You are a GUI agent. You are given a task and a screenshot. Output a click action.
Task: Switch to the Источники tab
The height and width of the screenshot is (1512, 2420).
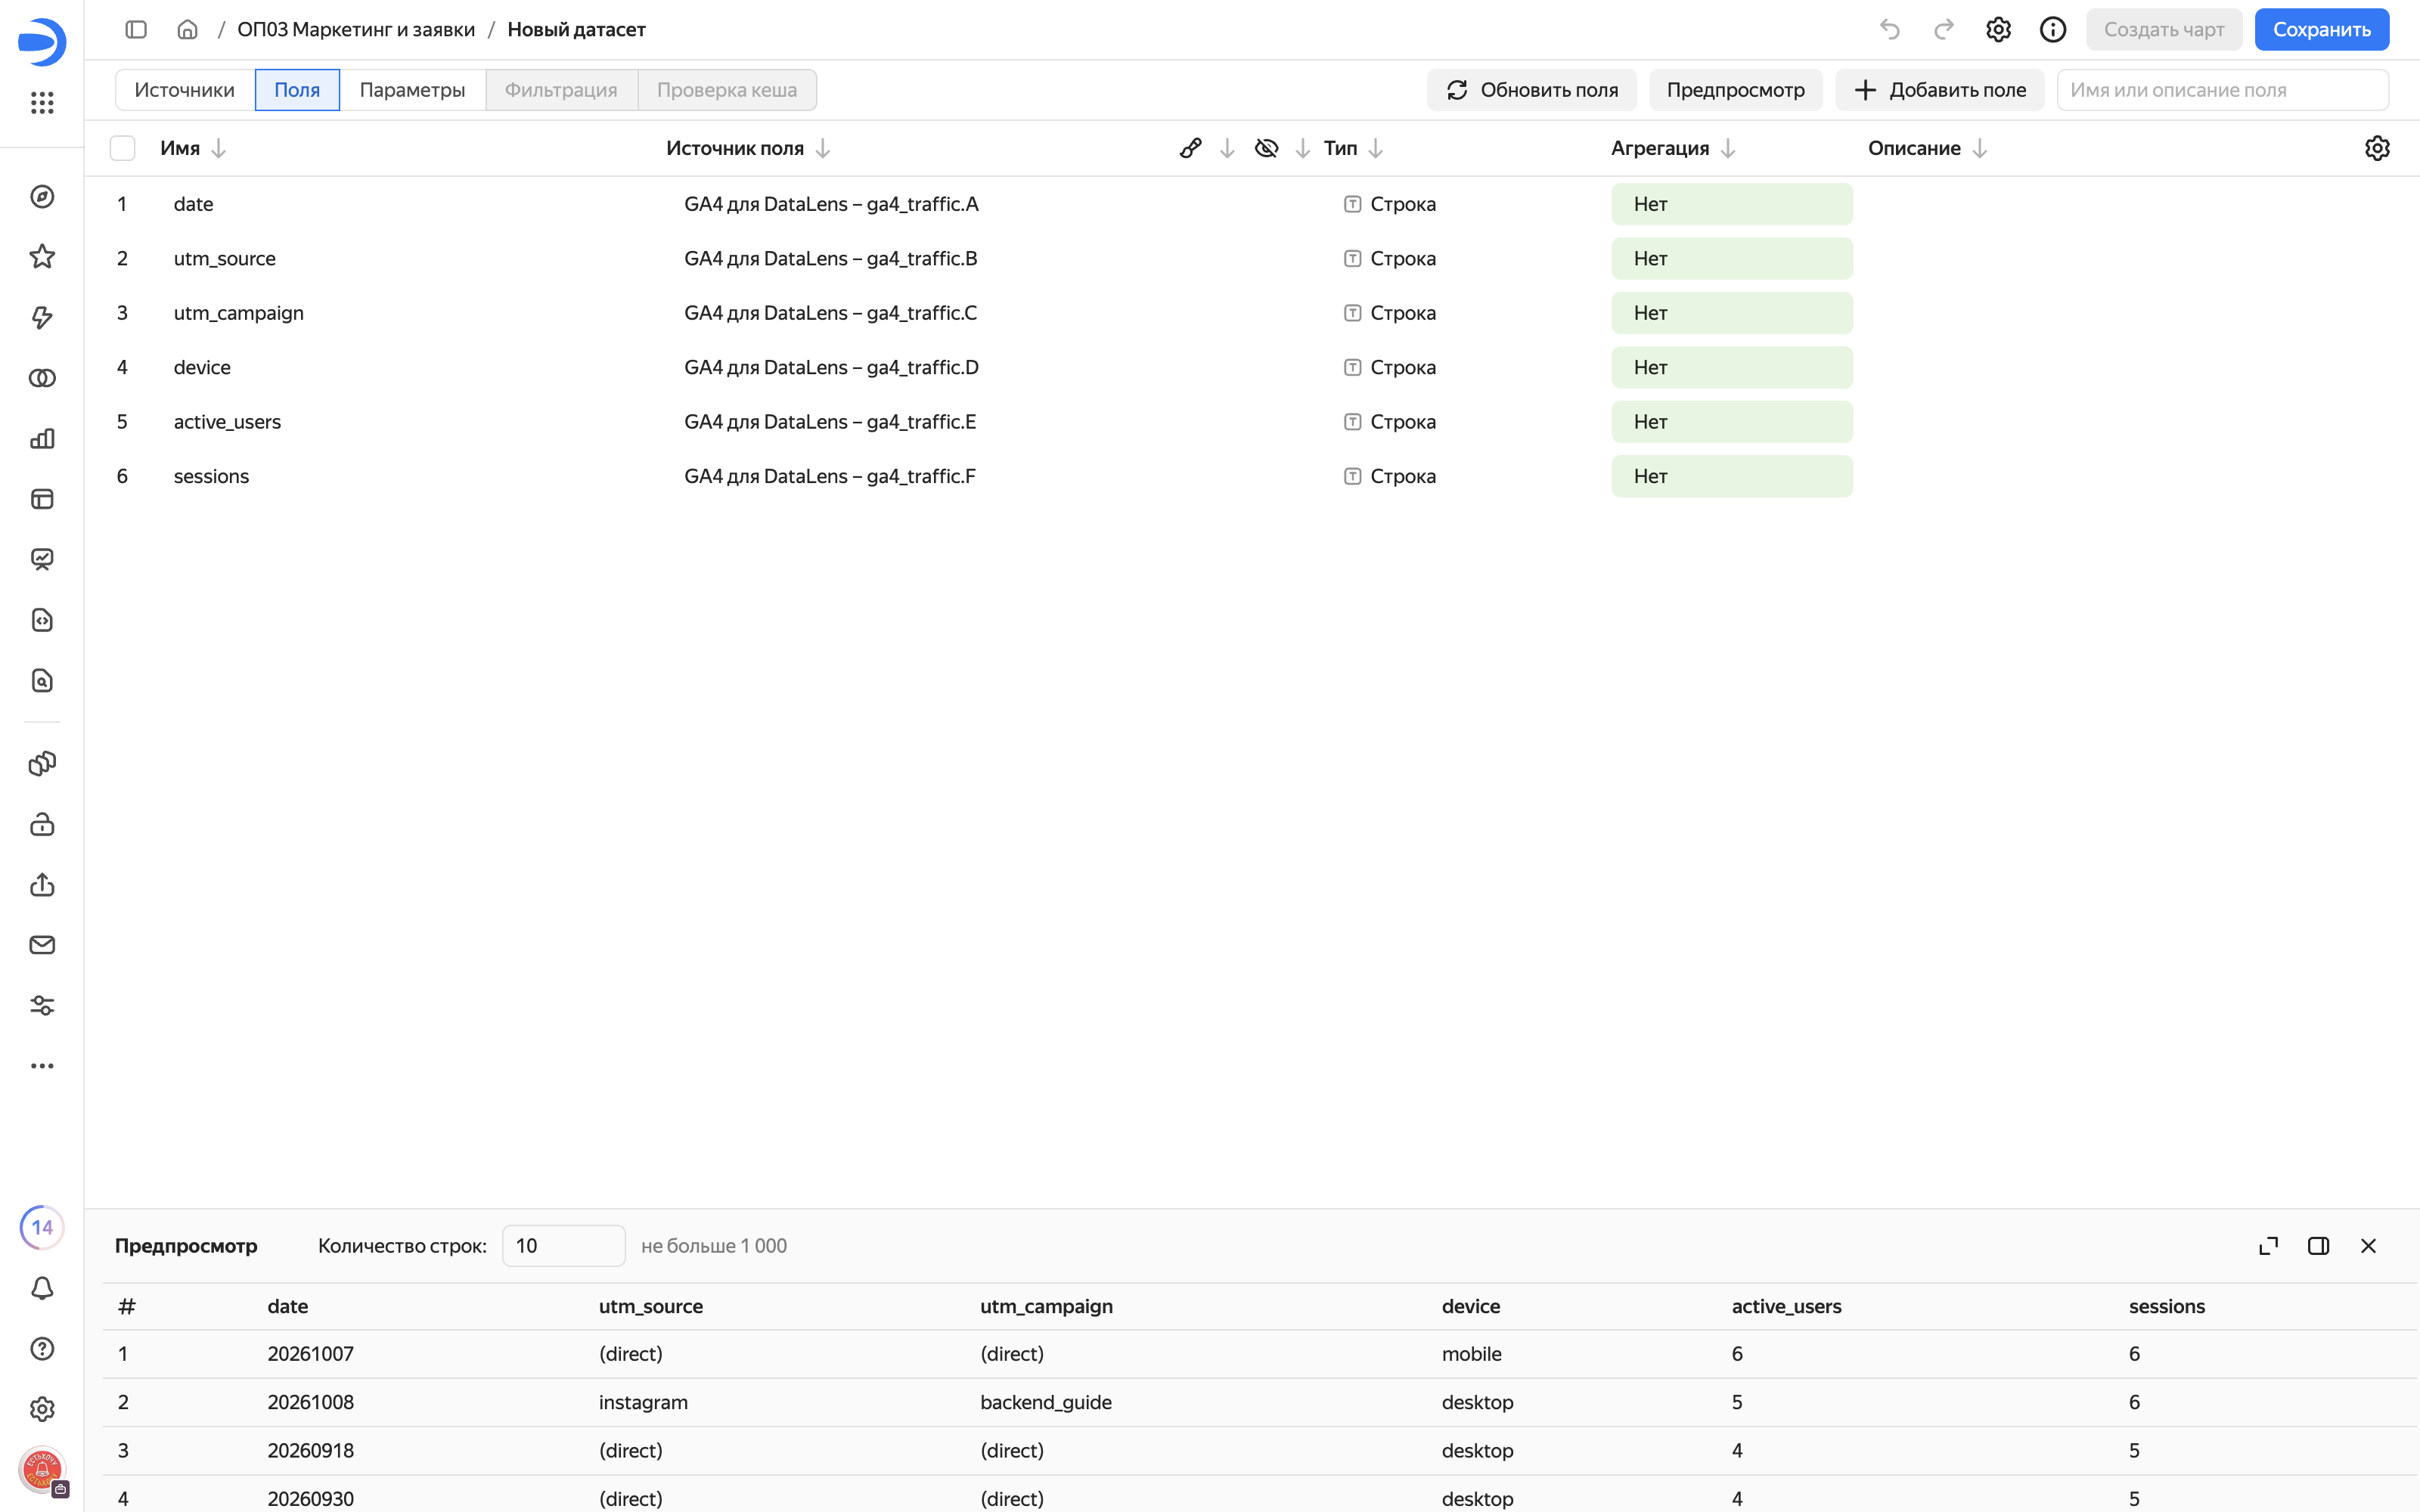[185, 90]
